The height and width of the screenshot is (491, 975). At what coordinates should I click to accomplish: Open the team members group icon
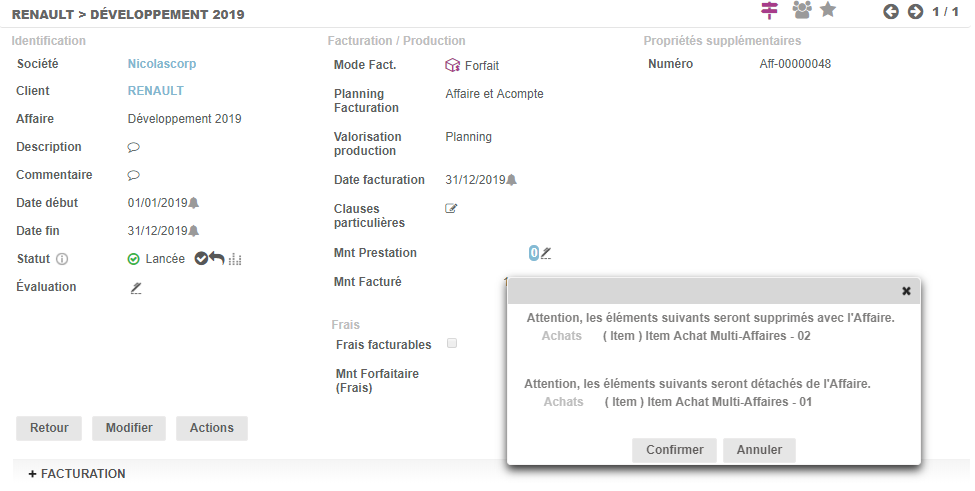click(801, 10)
